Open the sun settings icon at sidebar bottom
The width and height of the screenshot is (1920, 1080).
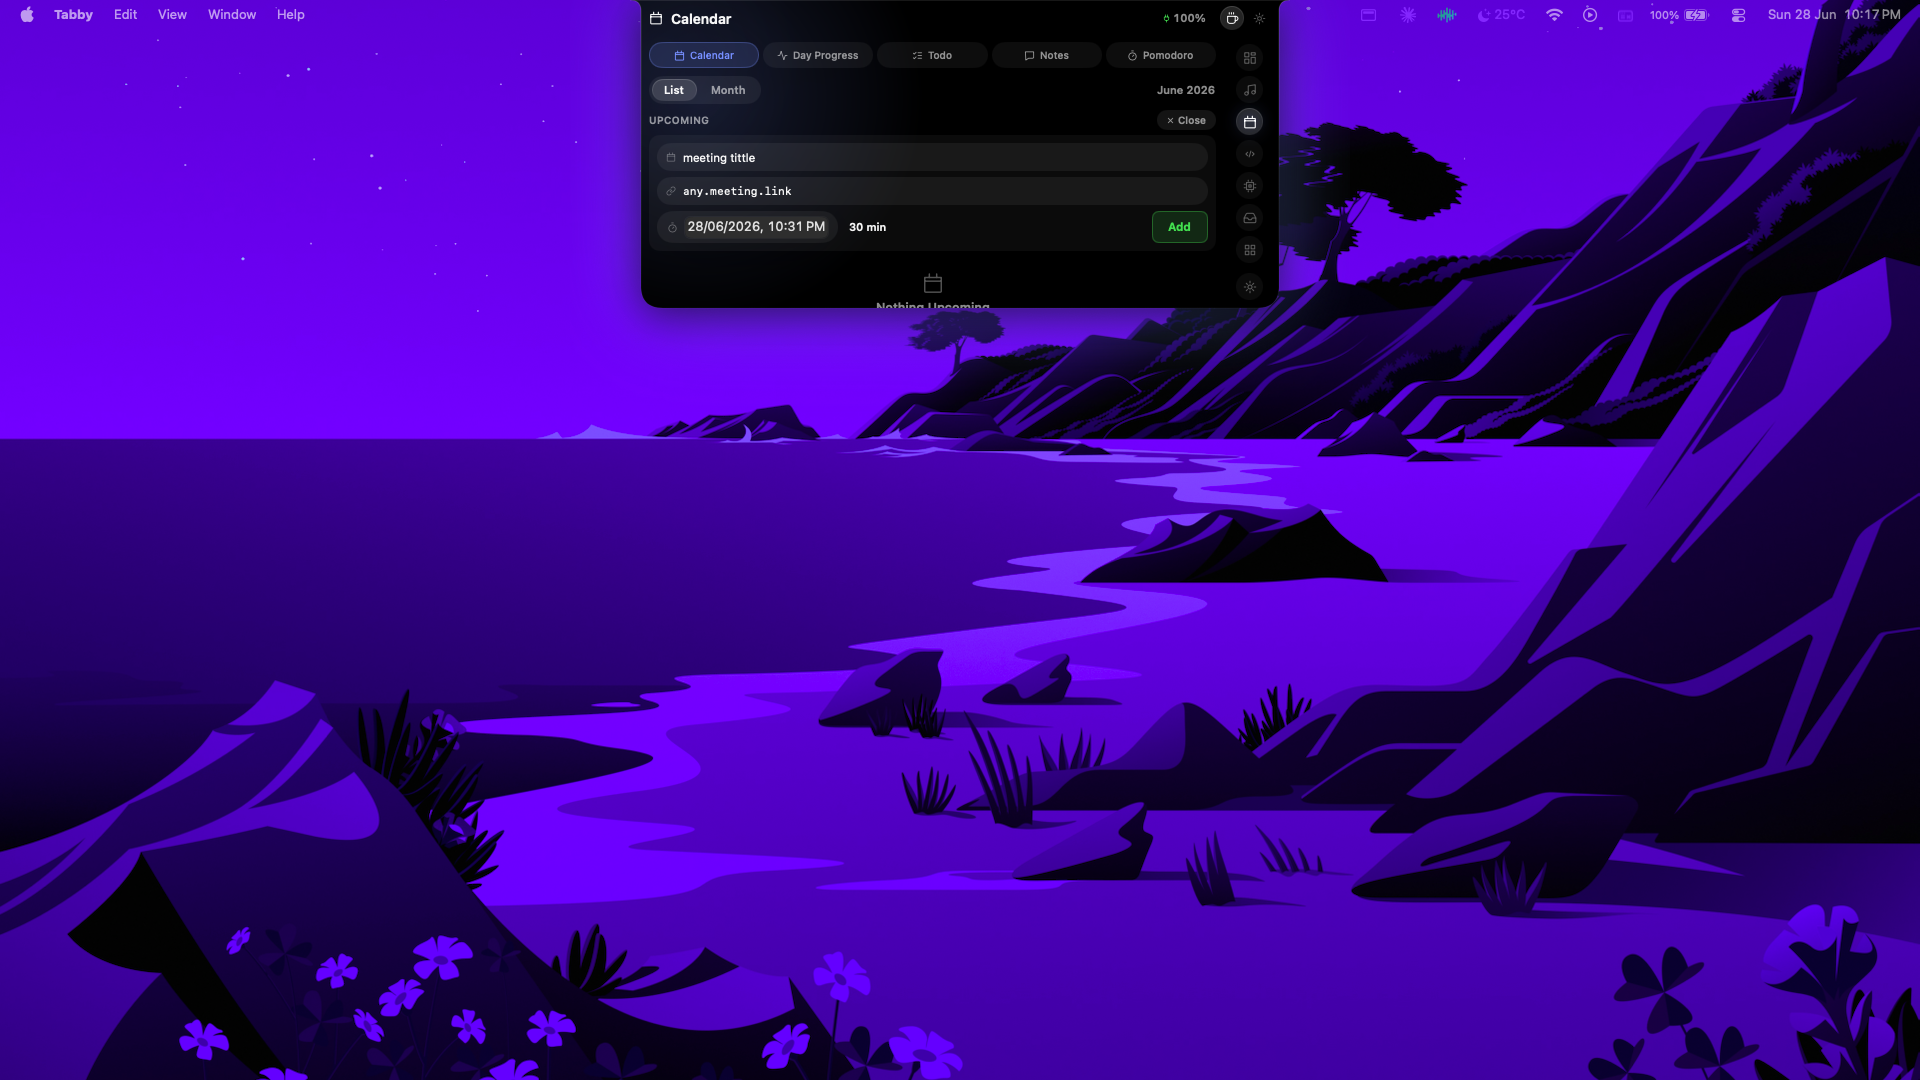pyautogui.click(x=1250, y=287)
